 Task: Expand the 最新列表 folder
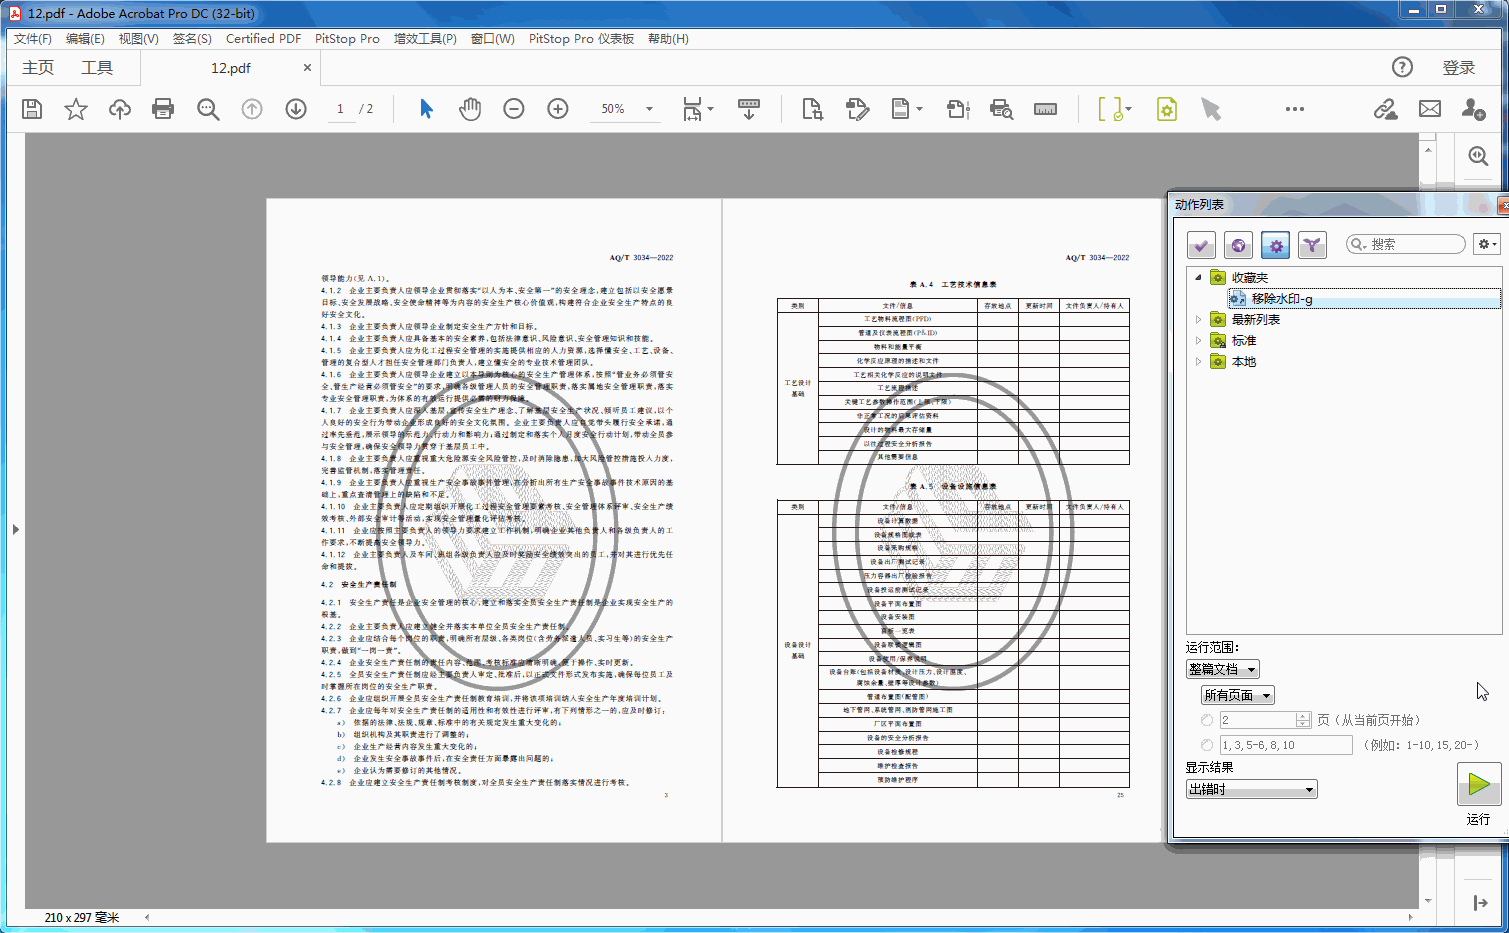coord(1198,319)
